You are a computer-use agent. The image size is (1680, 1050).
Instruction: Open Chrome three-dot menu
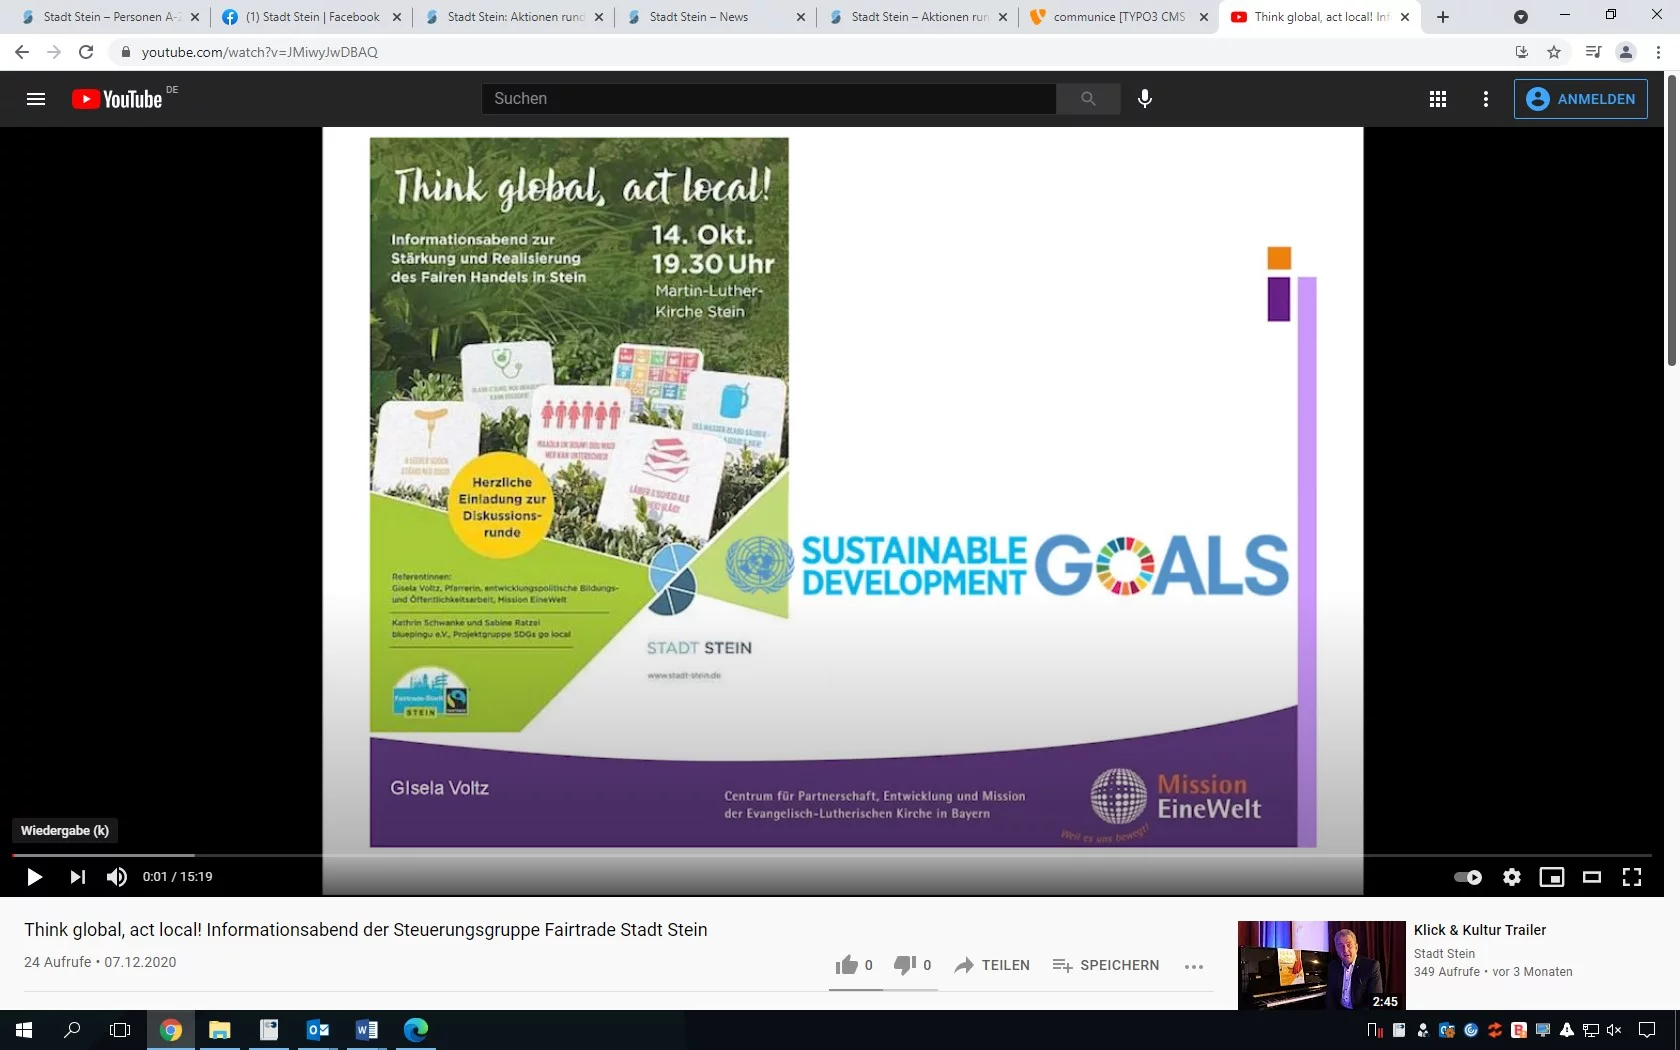pyautogui.click(x=1658, y=52)
